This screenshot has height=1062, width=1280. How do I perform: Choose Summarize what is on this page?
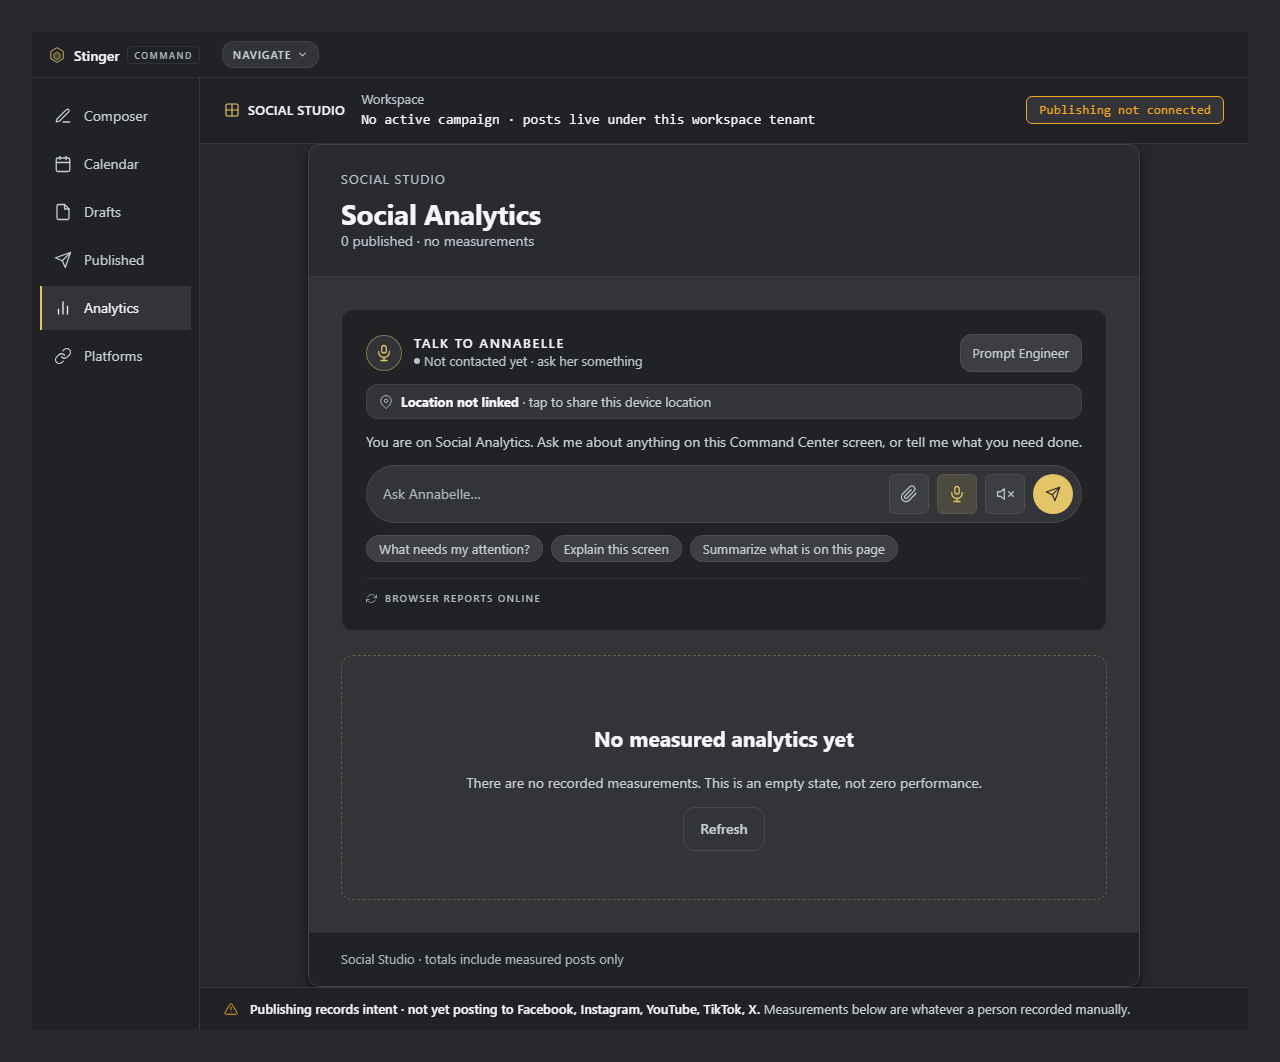point(793,549)
